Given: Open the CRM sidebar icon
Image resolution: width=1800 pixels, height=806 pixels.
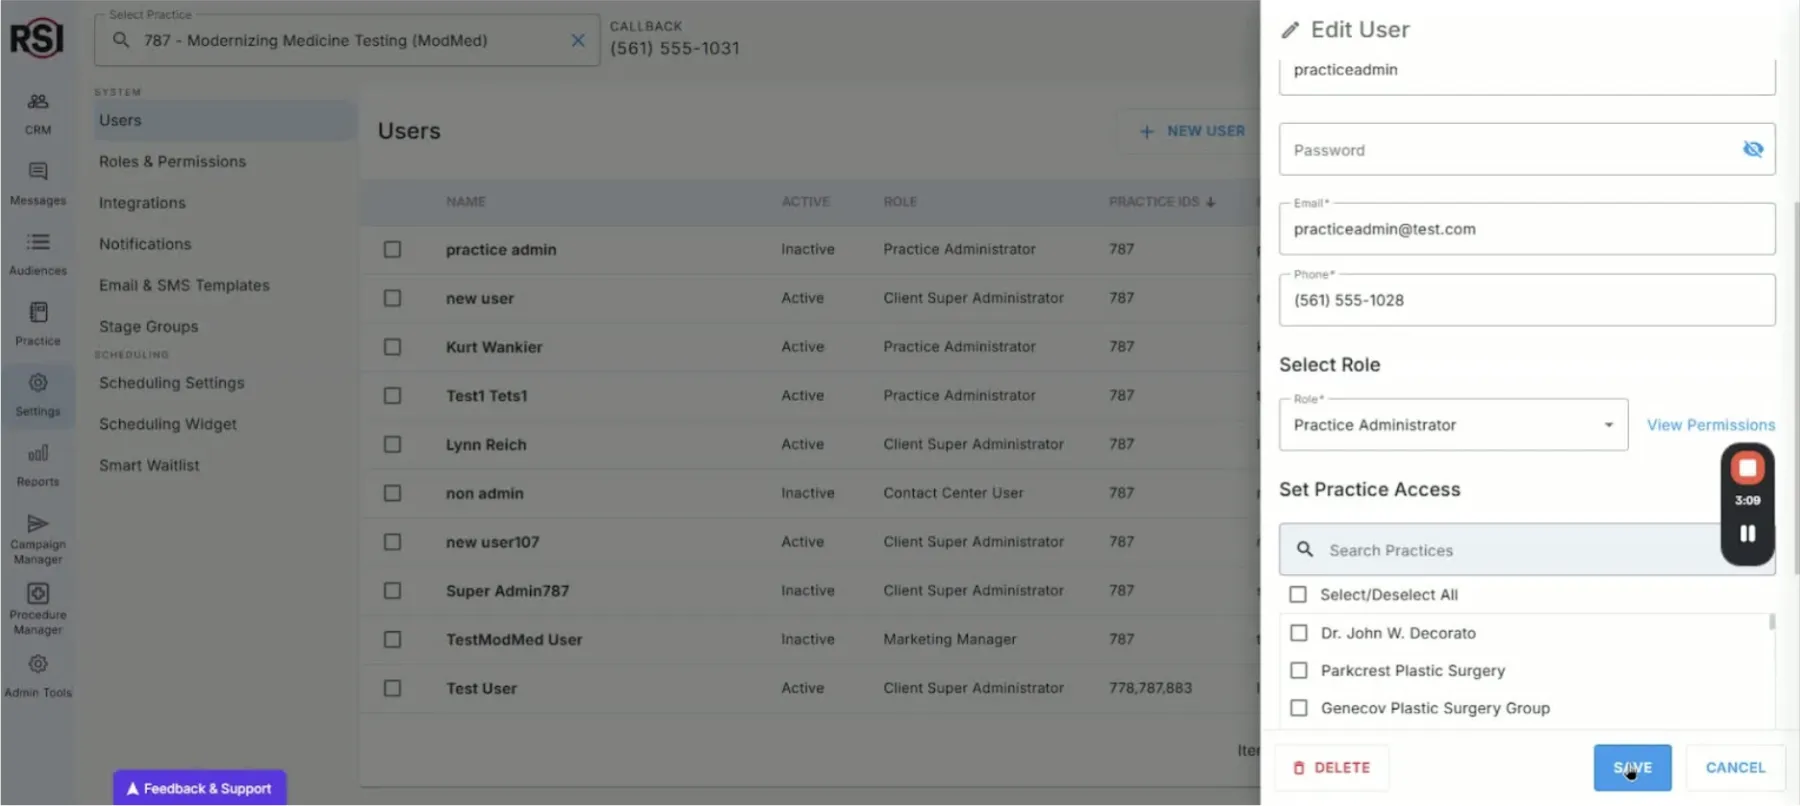Looking at the screenshot, I should coord(38,102).
